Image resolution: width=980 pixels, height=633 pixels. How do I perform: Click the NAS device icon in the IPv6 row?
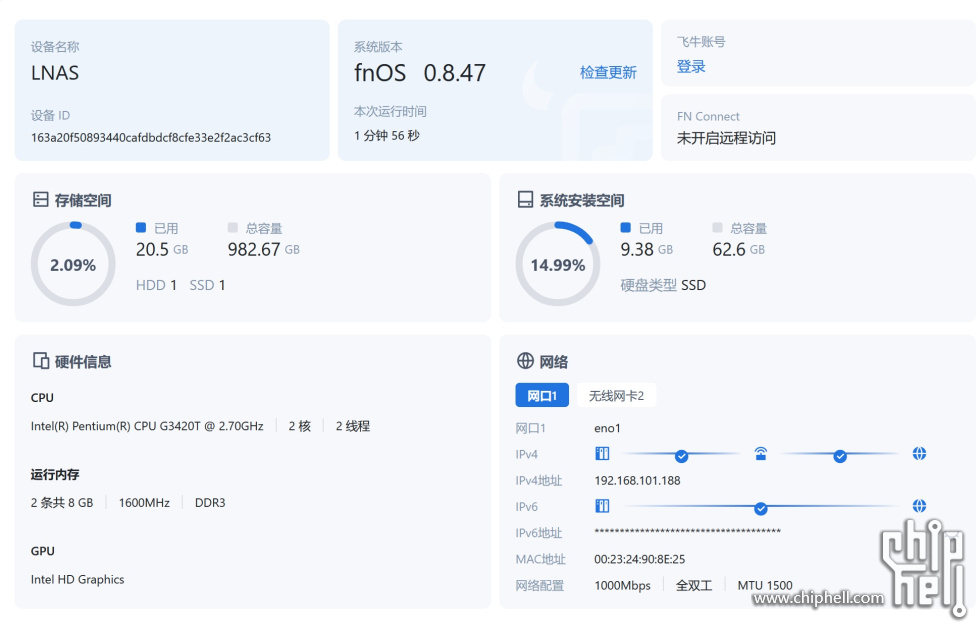[x=602, y=506]
